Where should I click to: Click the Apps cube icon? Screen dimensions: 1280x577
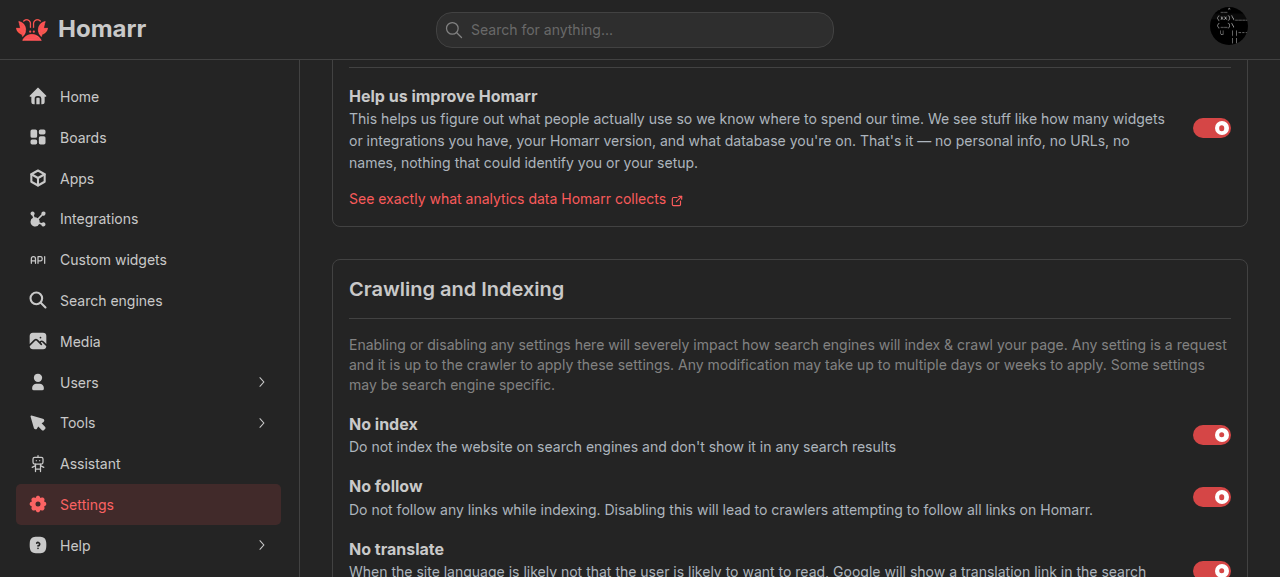point(38,179)
